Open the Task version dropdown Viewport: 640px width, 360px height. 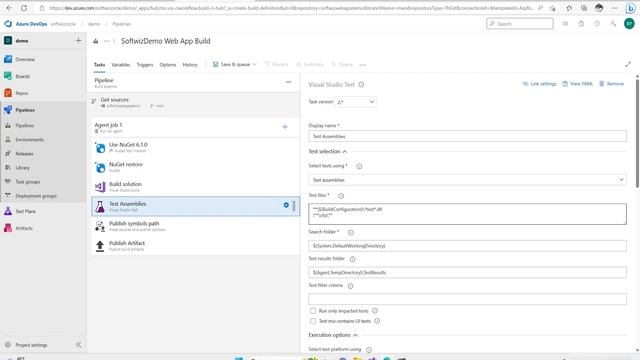coord(356,102)
